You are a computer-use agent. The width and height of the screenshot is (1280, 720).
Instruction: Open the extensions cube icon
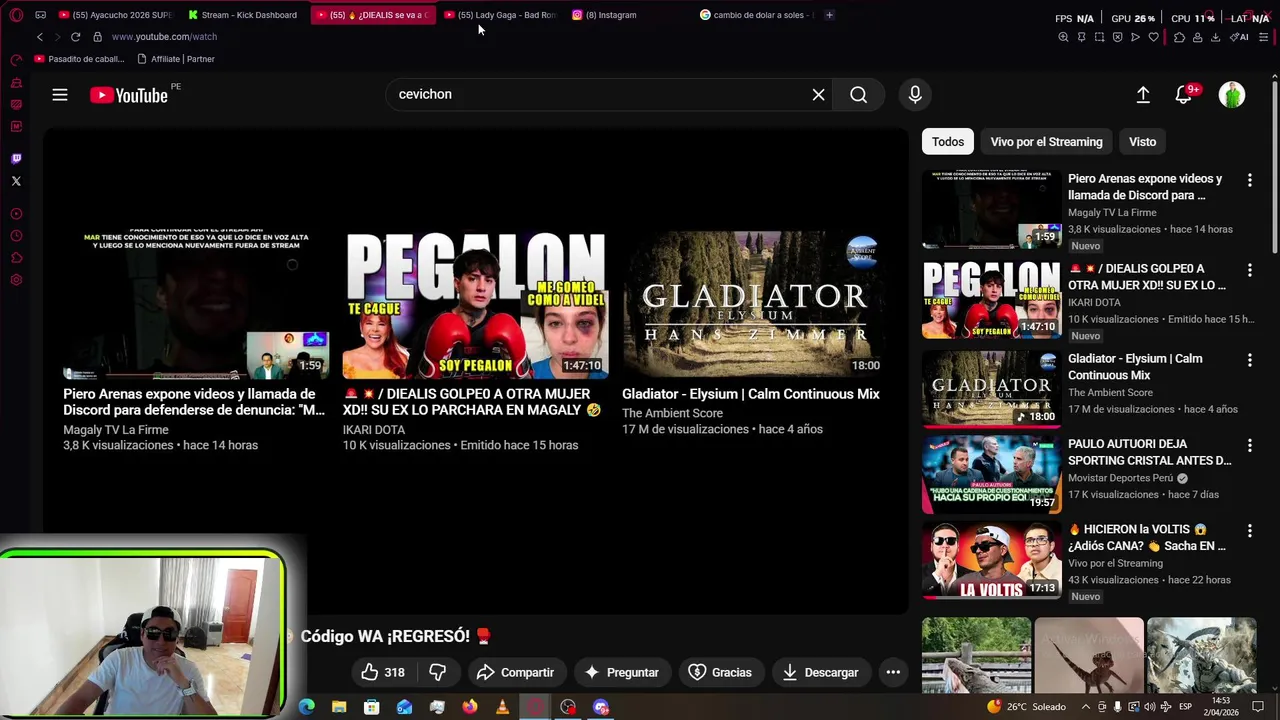(1179, 37)
